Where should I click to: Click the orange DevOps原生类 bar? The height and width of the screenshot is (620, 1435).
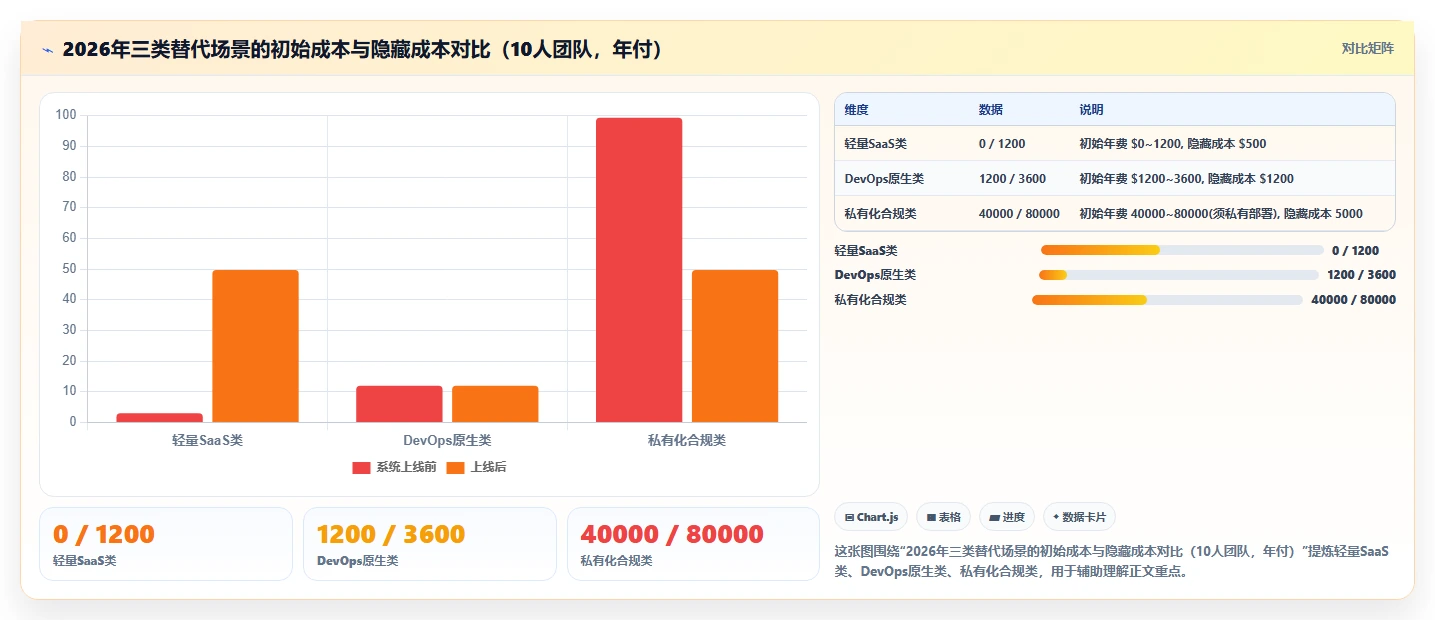tap(495, 404)
